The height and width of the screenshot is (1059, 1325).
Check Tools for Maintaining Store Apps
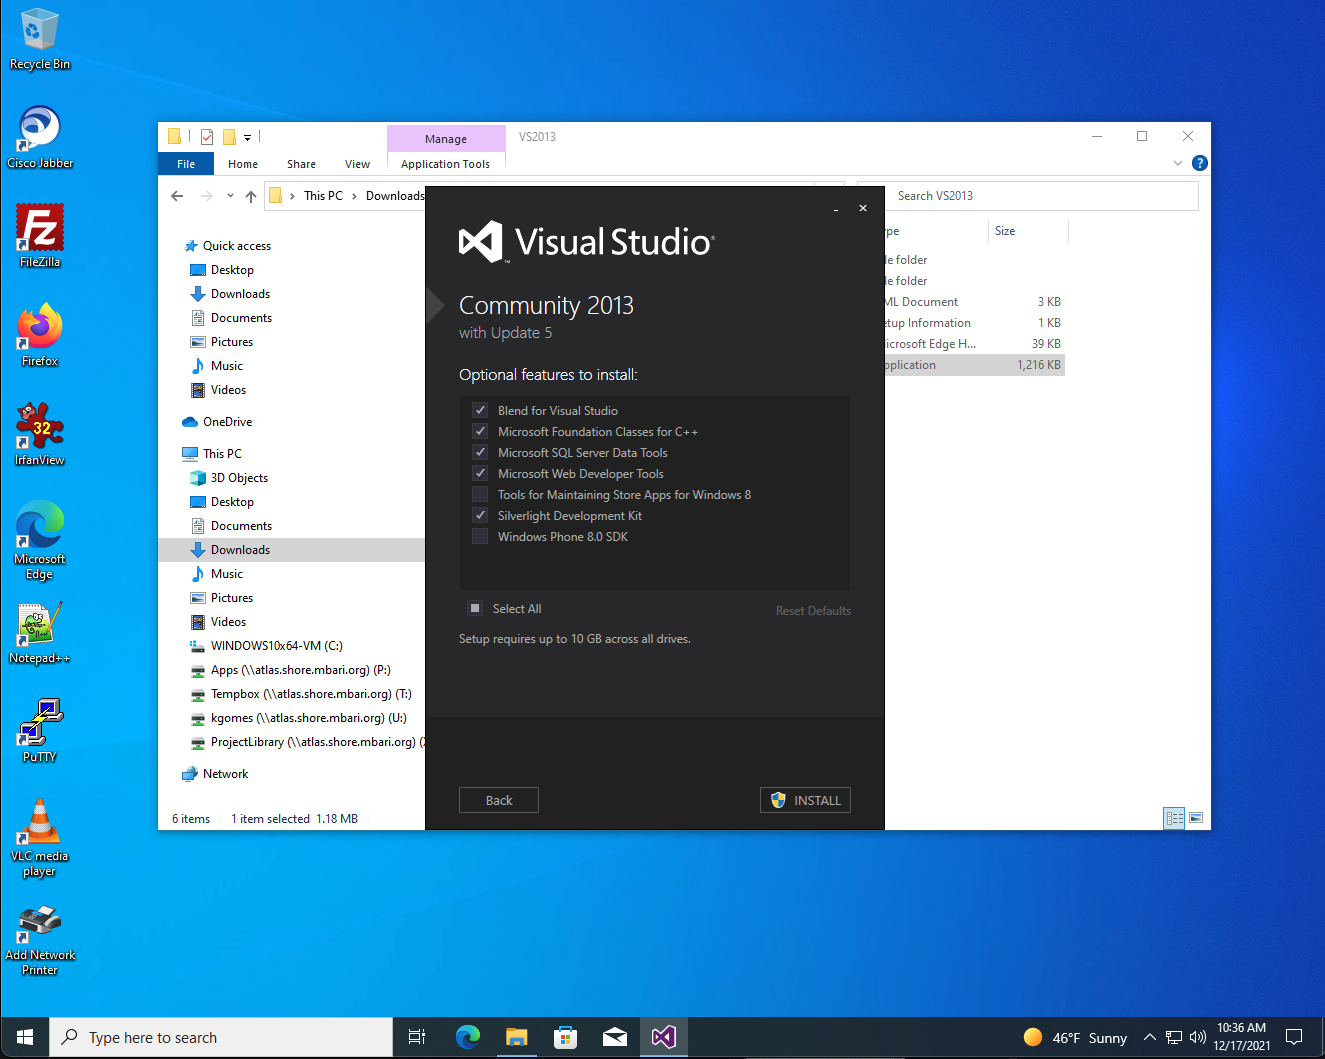[480, 494]
